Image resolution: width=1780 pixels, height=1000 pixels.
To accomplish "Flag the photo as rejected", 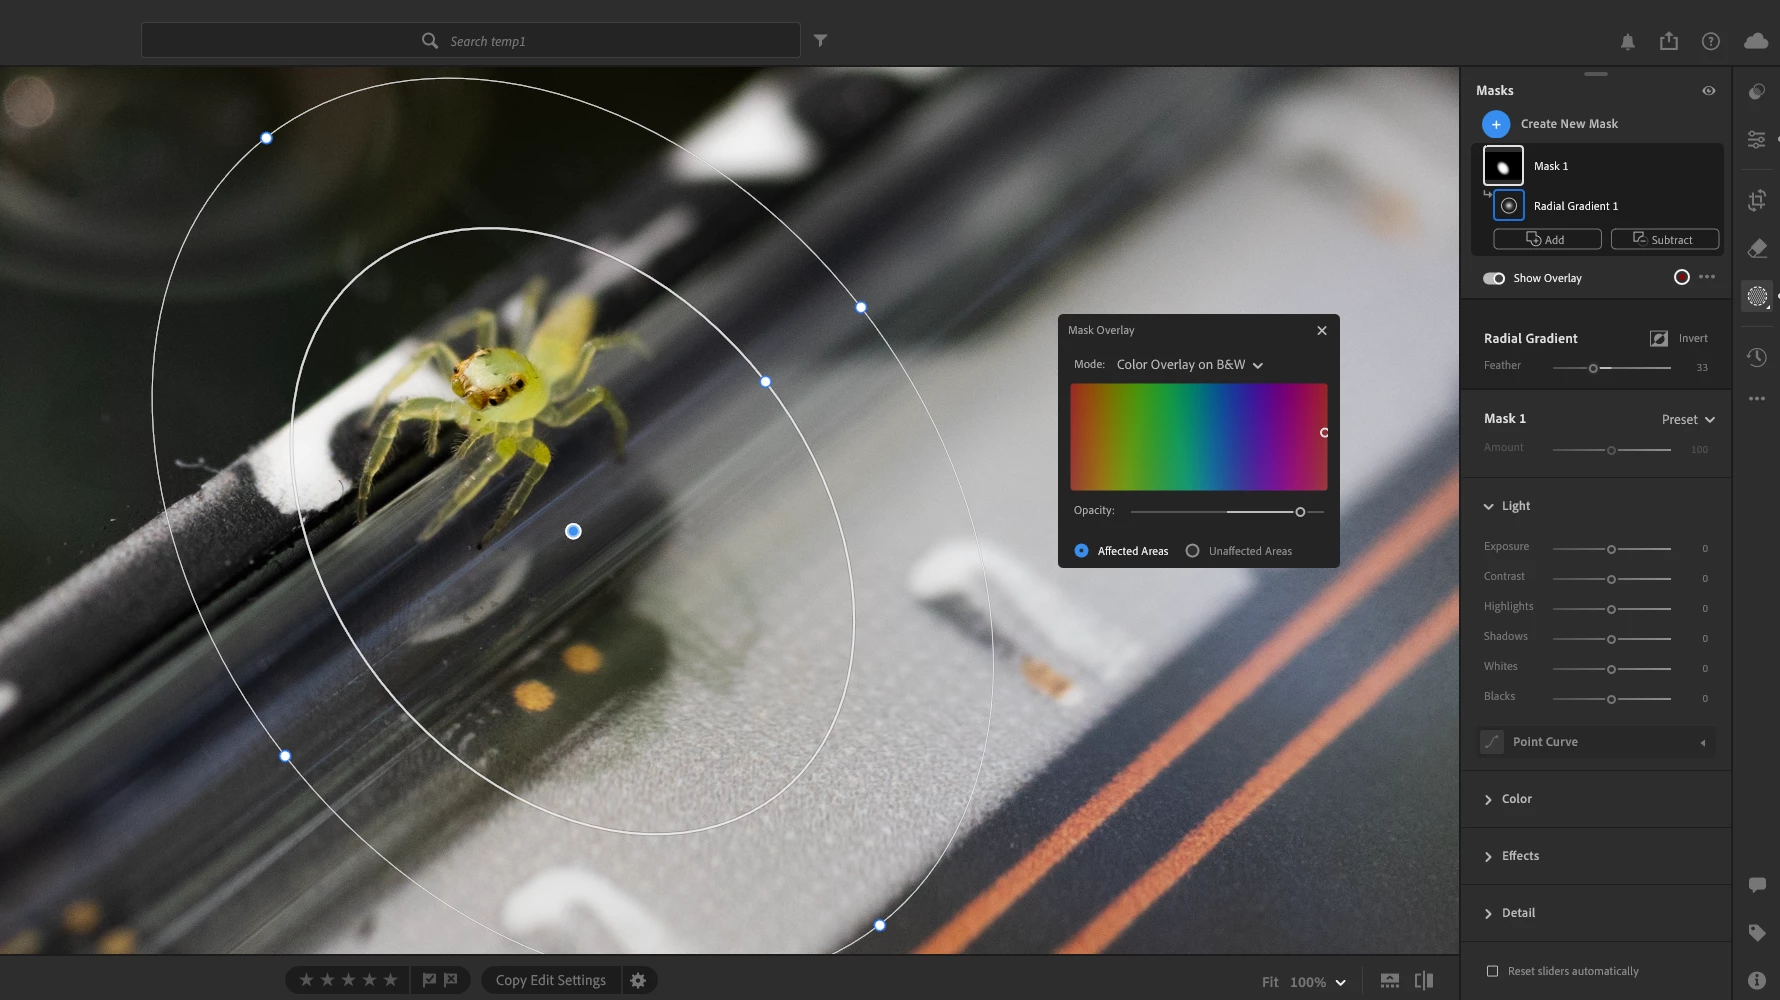I will click(451, 980).
